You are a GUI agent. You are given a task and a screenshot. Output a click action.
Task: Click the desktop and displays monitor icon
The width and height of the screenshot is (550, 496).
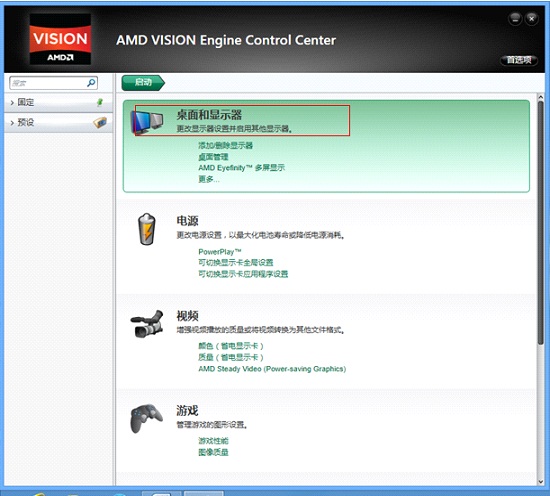click(147, 122)
